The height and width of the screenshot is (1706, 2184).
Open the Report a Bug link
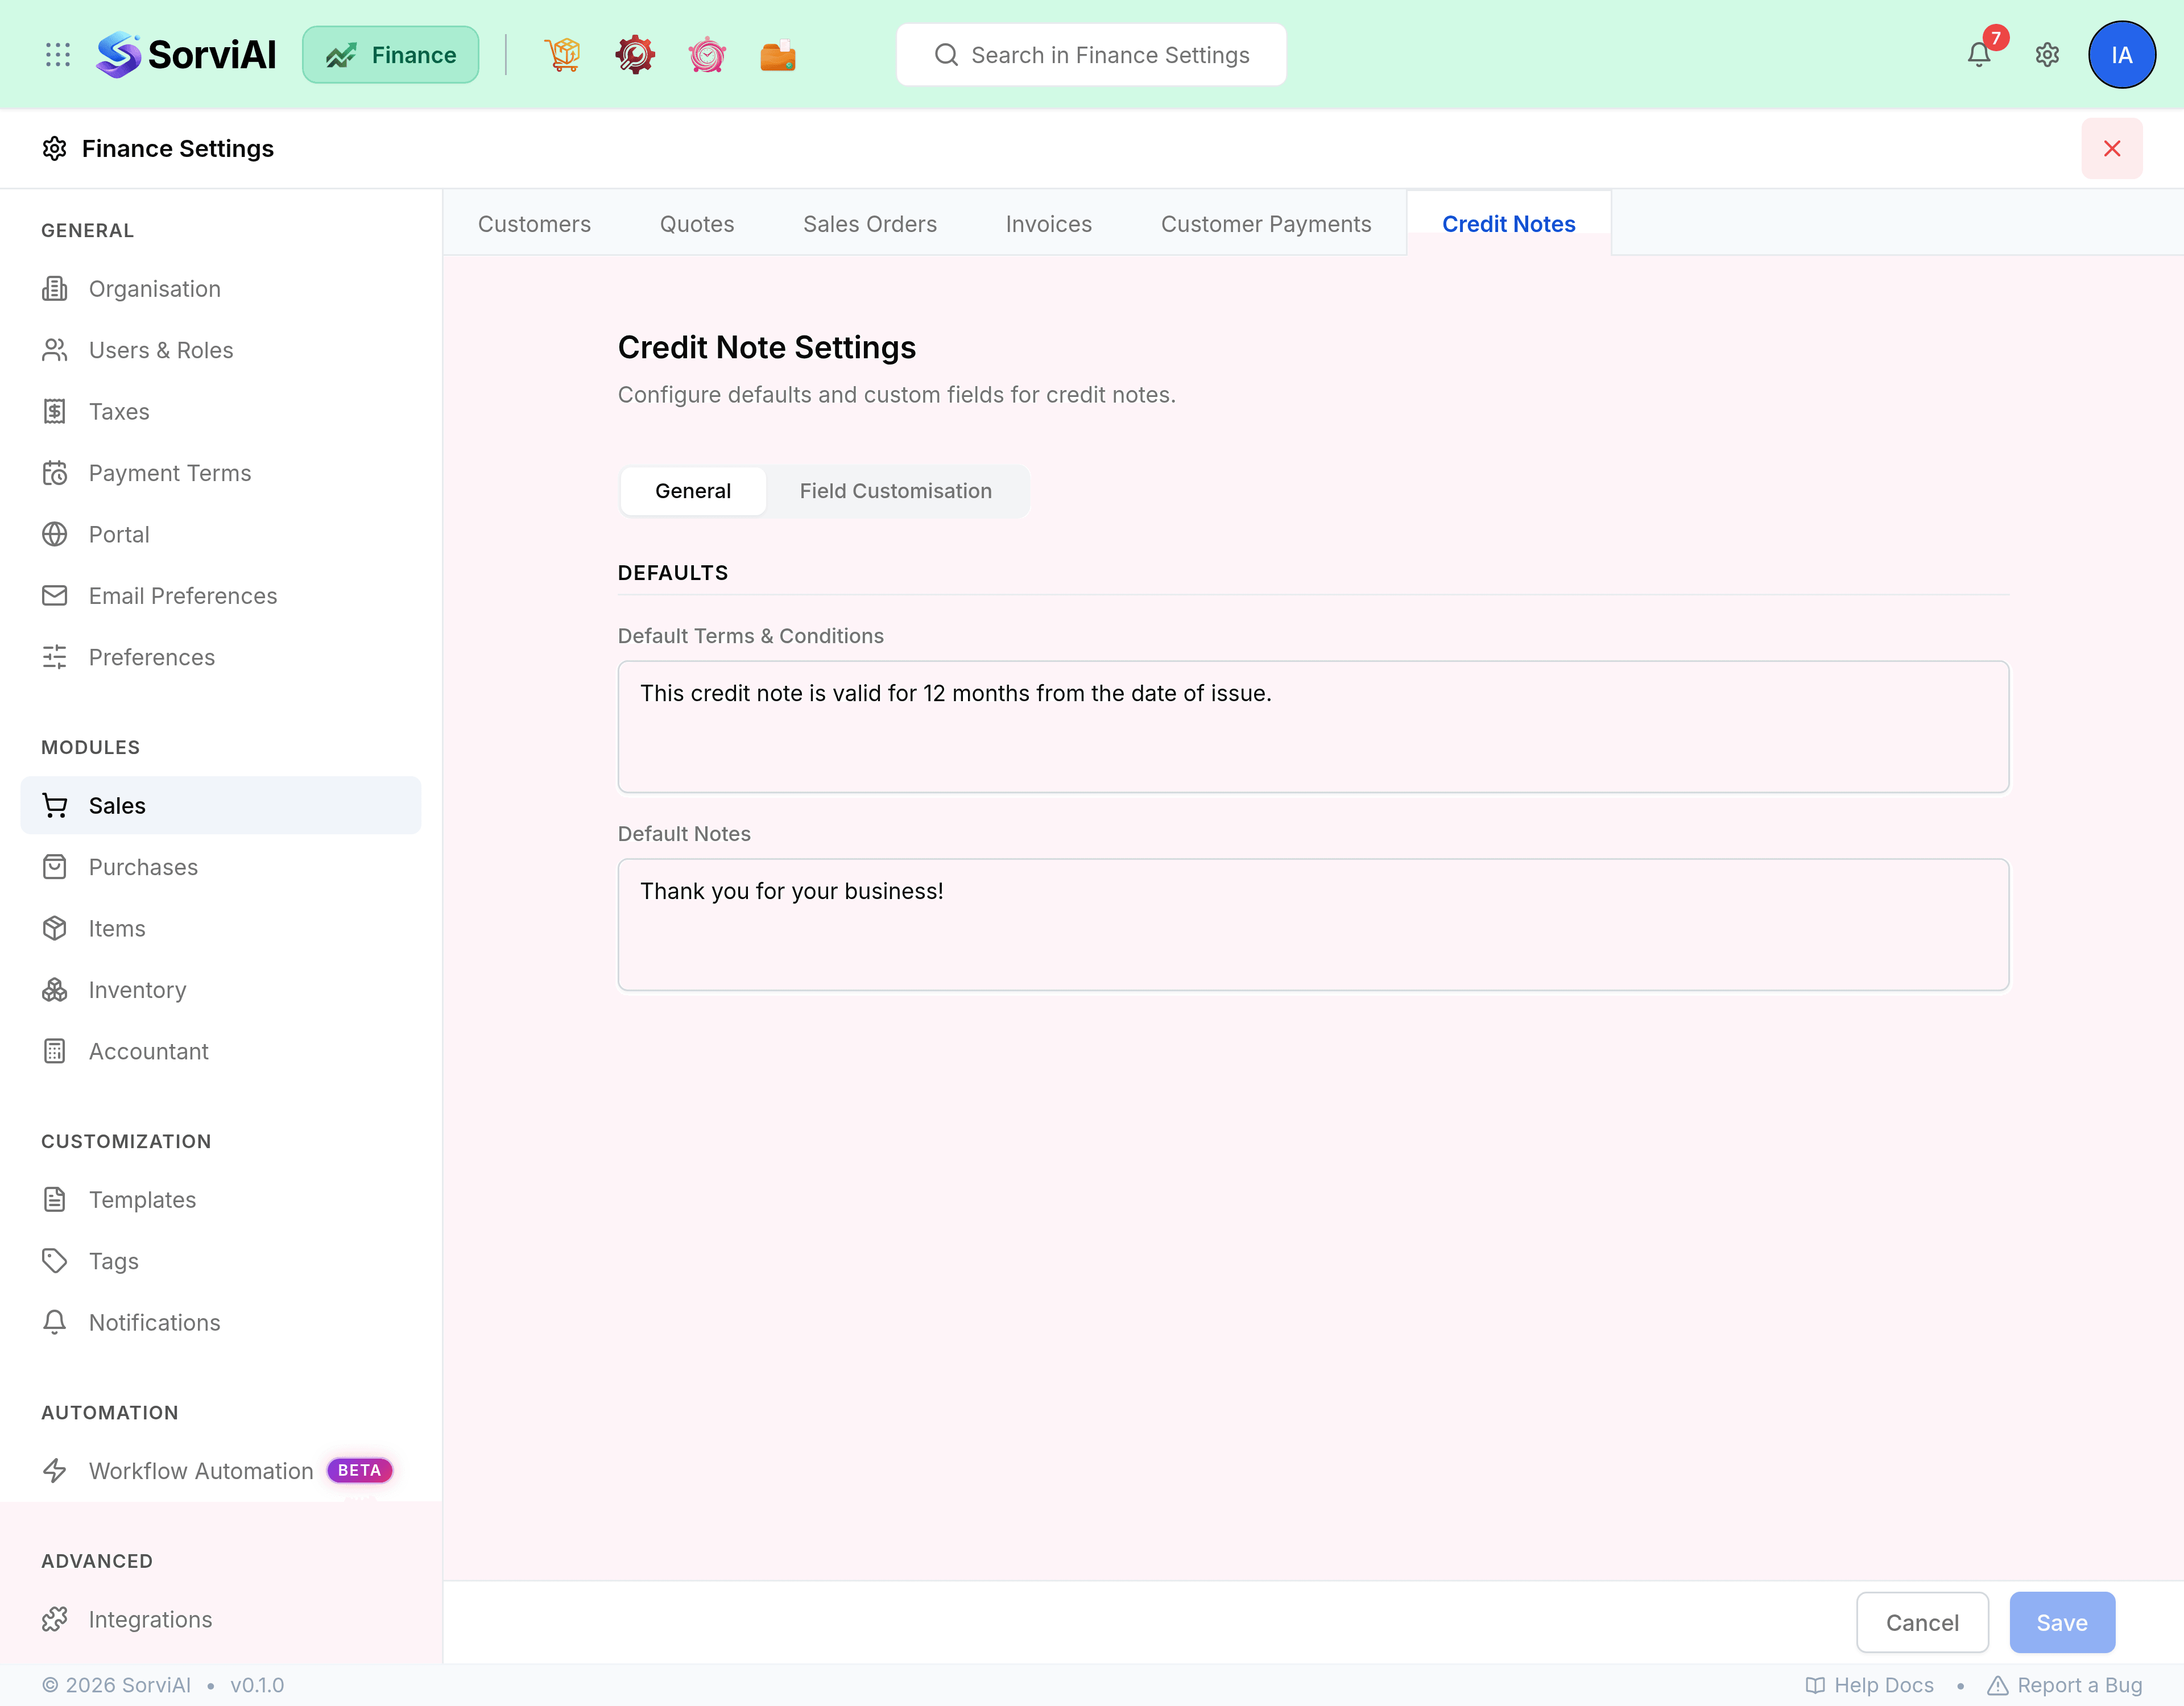tap(2064, 1685)
